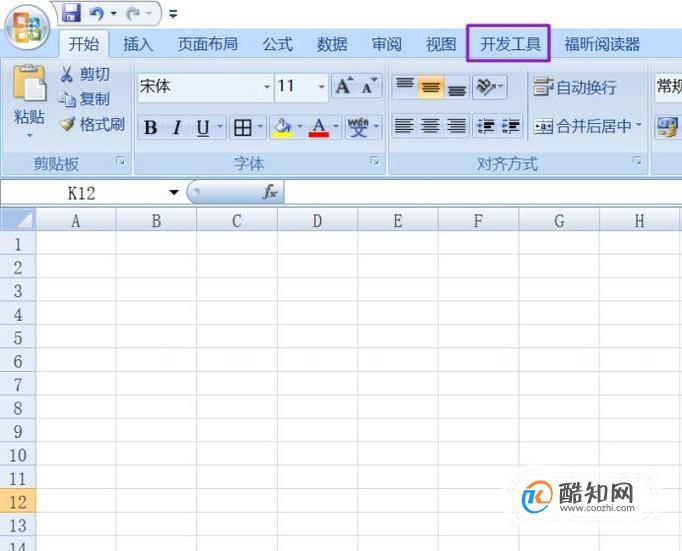Image resolution: width=682 pixels, height=551 pixels.
Task: Click the fx insert function button
Action: pos(270,192)
